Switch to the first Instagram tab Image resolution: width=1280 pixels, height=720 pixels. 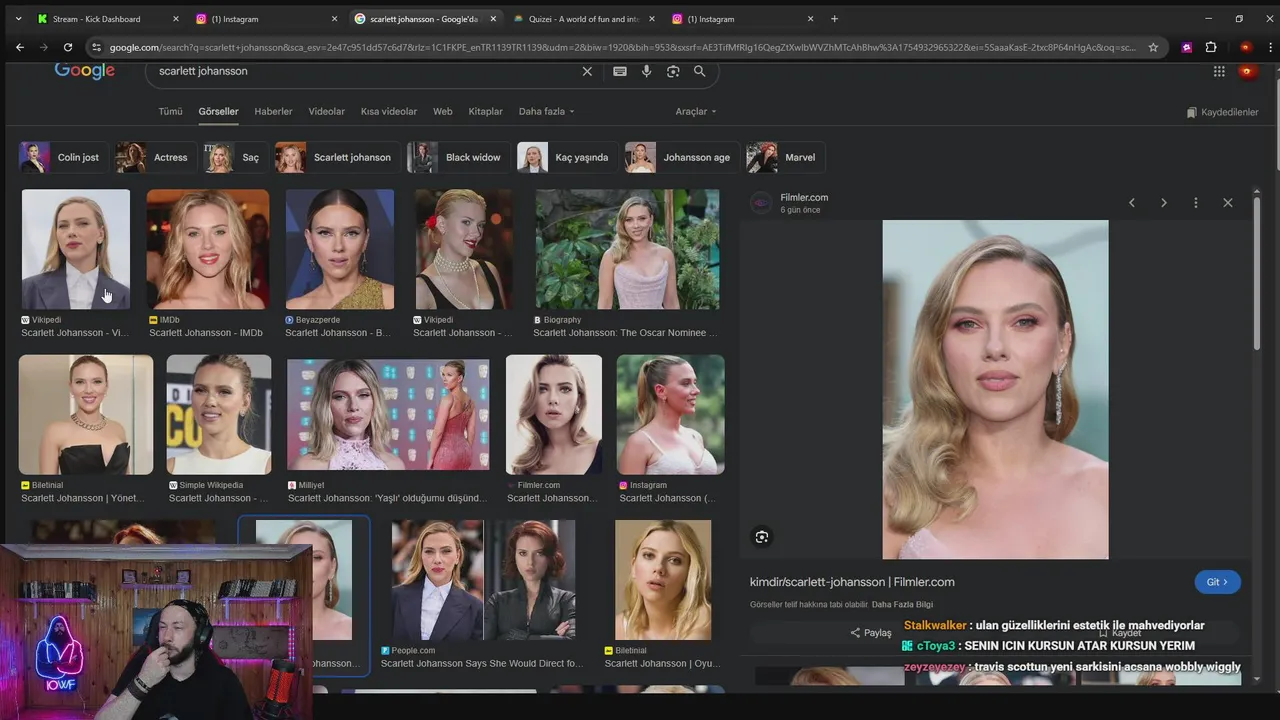(266, 19)
